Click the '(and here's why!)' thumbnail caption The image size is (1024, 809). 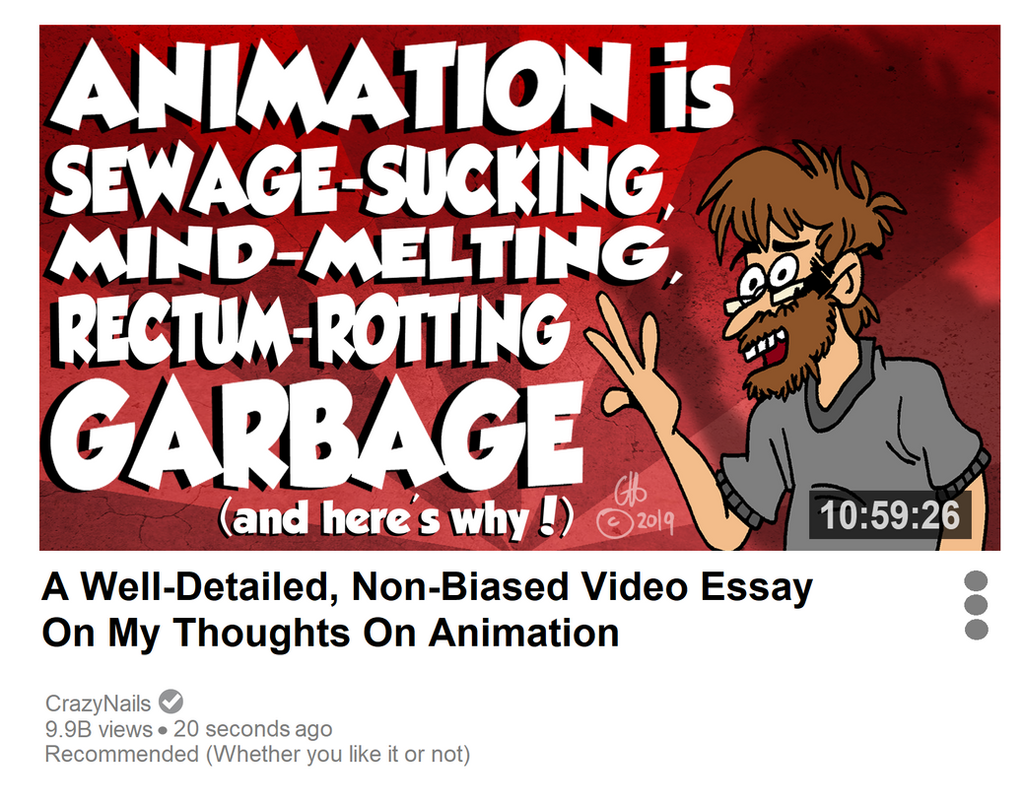click(x=397, y=519)
